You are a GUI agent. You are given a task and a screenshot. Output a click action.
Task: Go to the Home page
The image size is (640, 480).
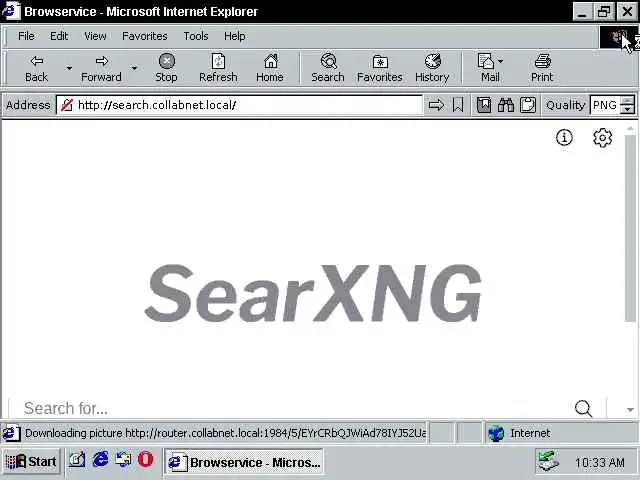click(x=270, y=69)
